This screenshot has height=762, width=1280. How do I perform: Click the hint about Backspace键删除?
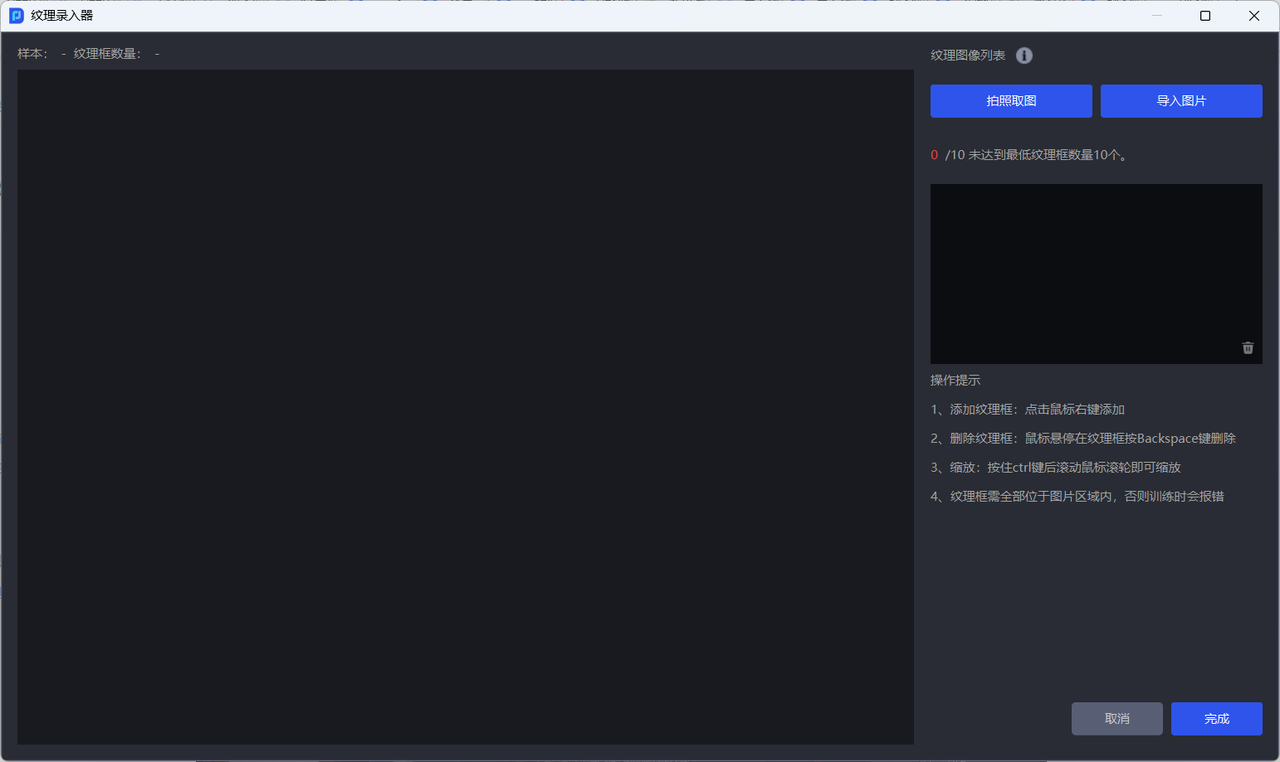[x=1083, y=438]
